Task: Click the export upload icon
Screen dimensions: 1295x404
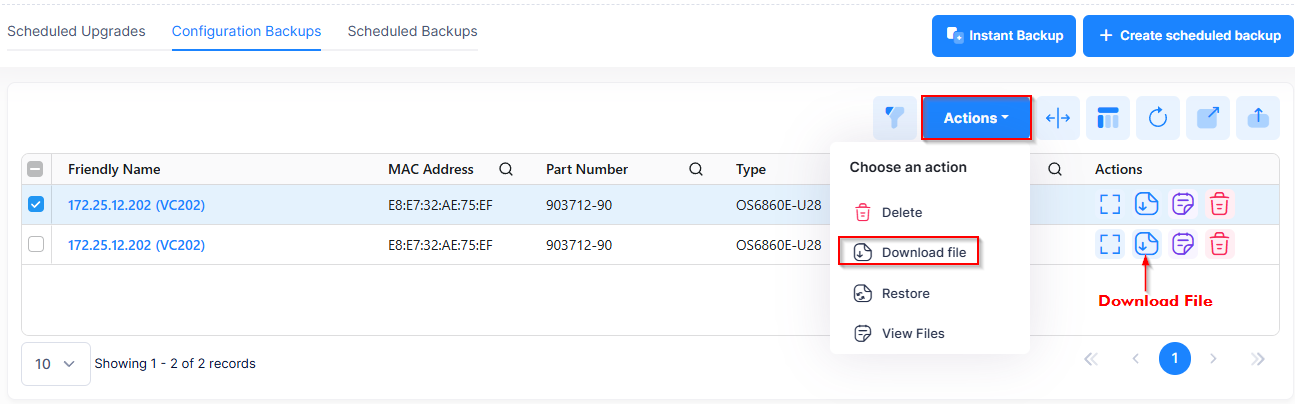Action: [1258, 118]
